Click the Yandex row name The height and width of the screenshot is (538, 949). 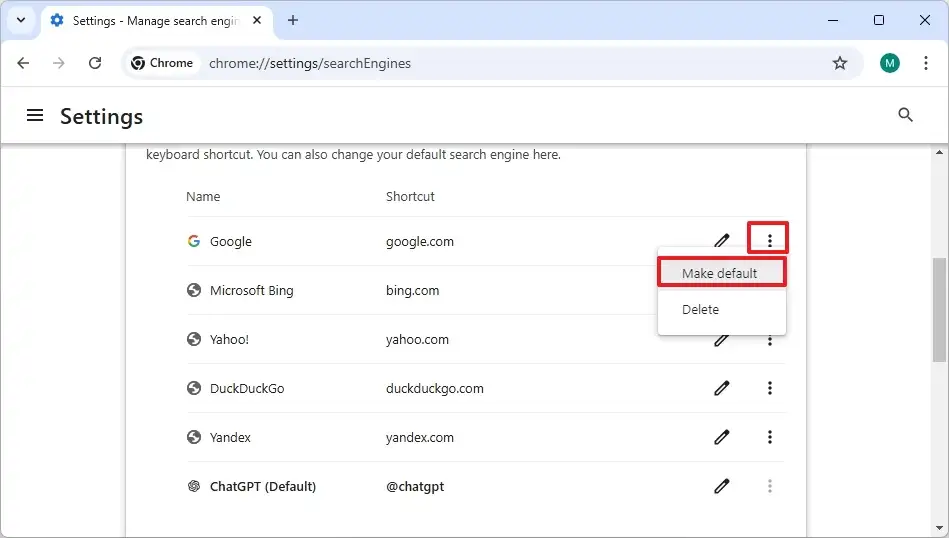(230, 438)
